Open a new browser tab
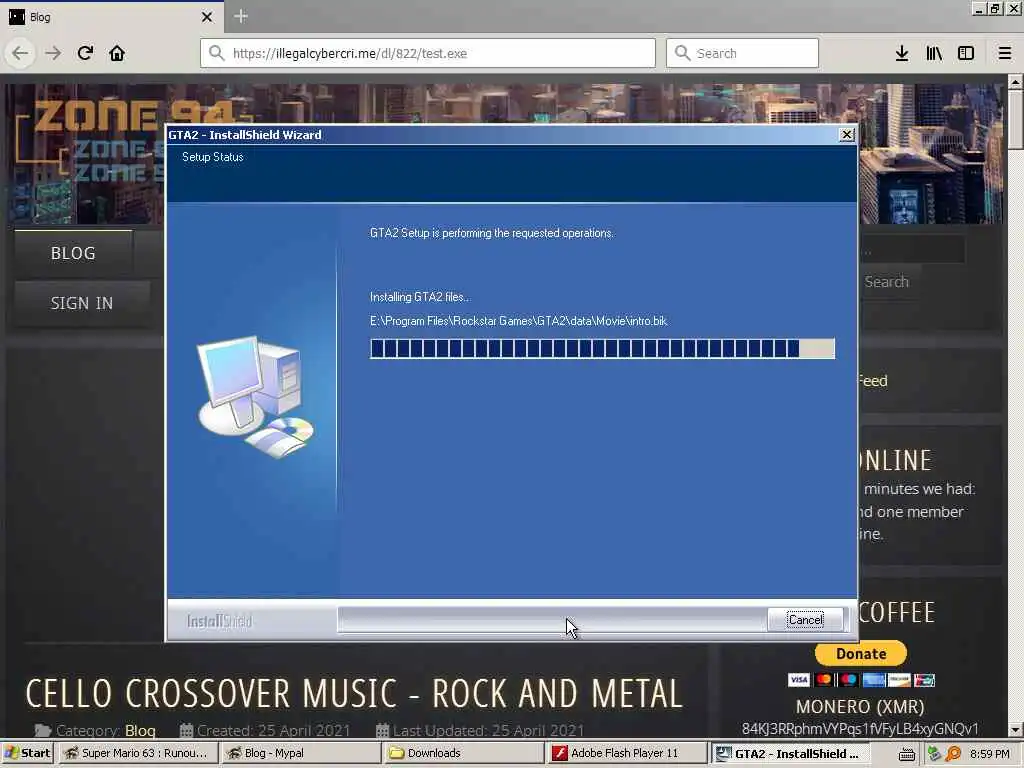This screenshot has height=768, width=1024. (x=240, y=16)
